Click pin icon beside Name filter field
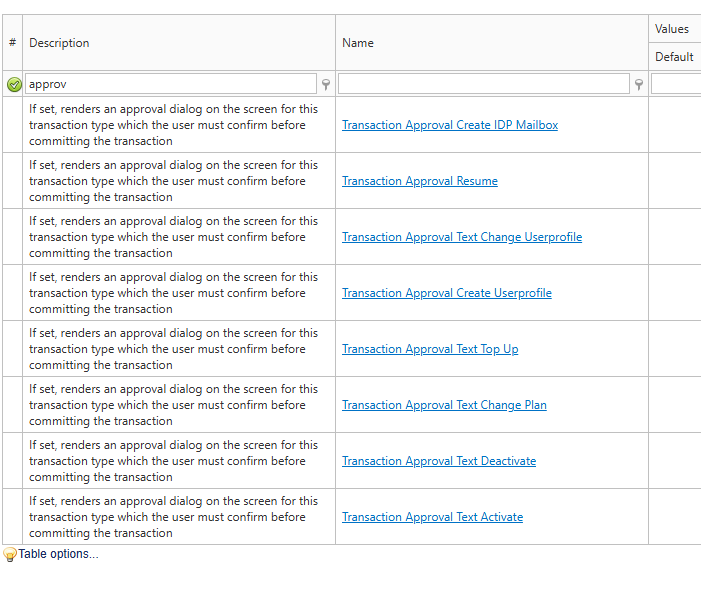Screen dimensions: 701x610 (x=639, y=85)
